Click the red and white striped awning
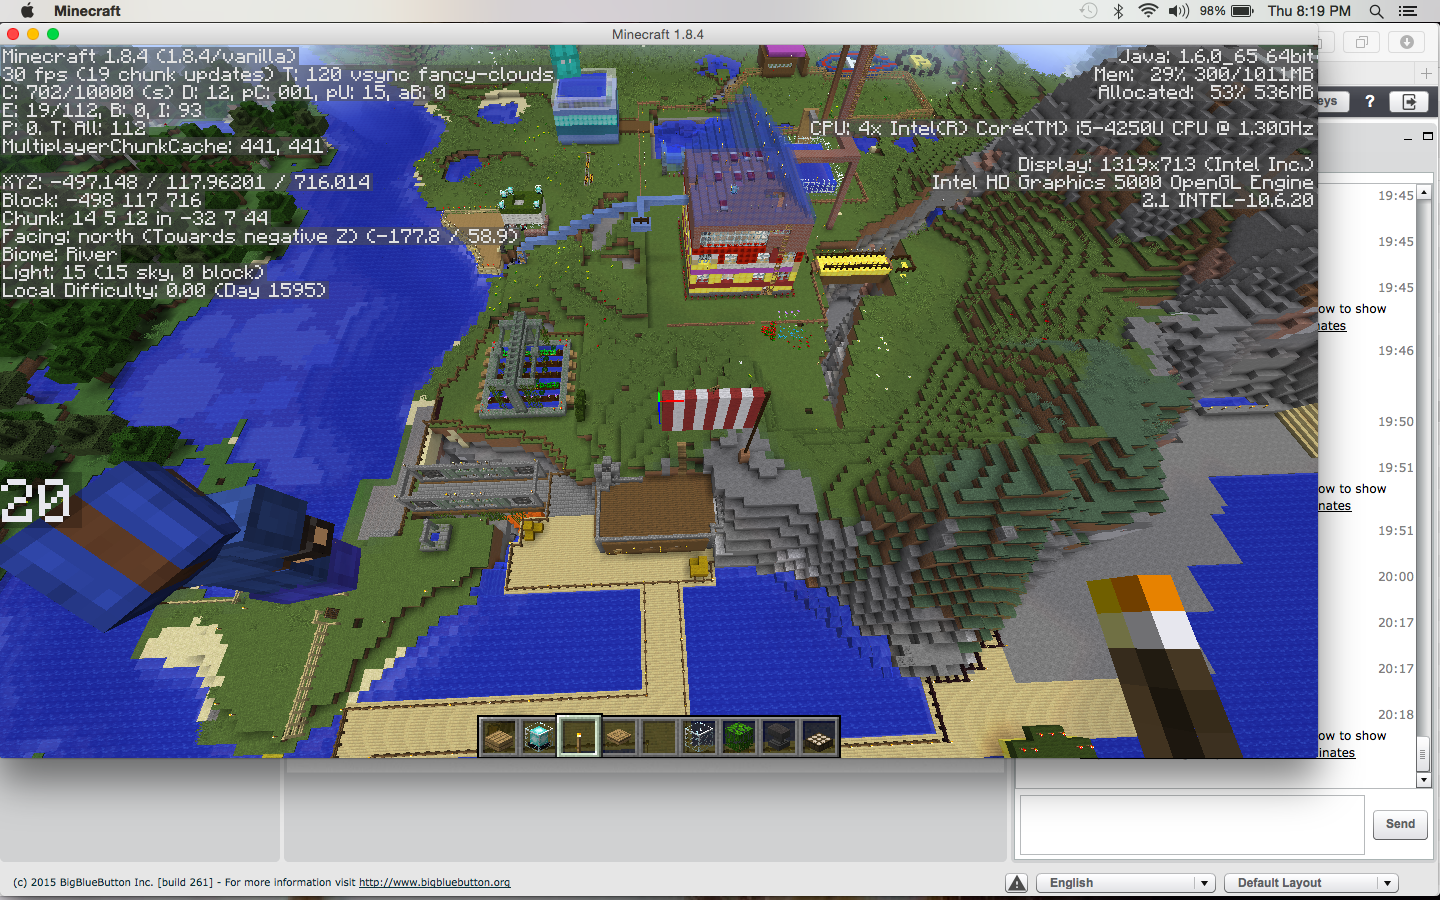Screen dimensions: 1440x900 pos(712,409)
